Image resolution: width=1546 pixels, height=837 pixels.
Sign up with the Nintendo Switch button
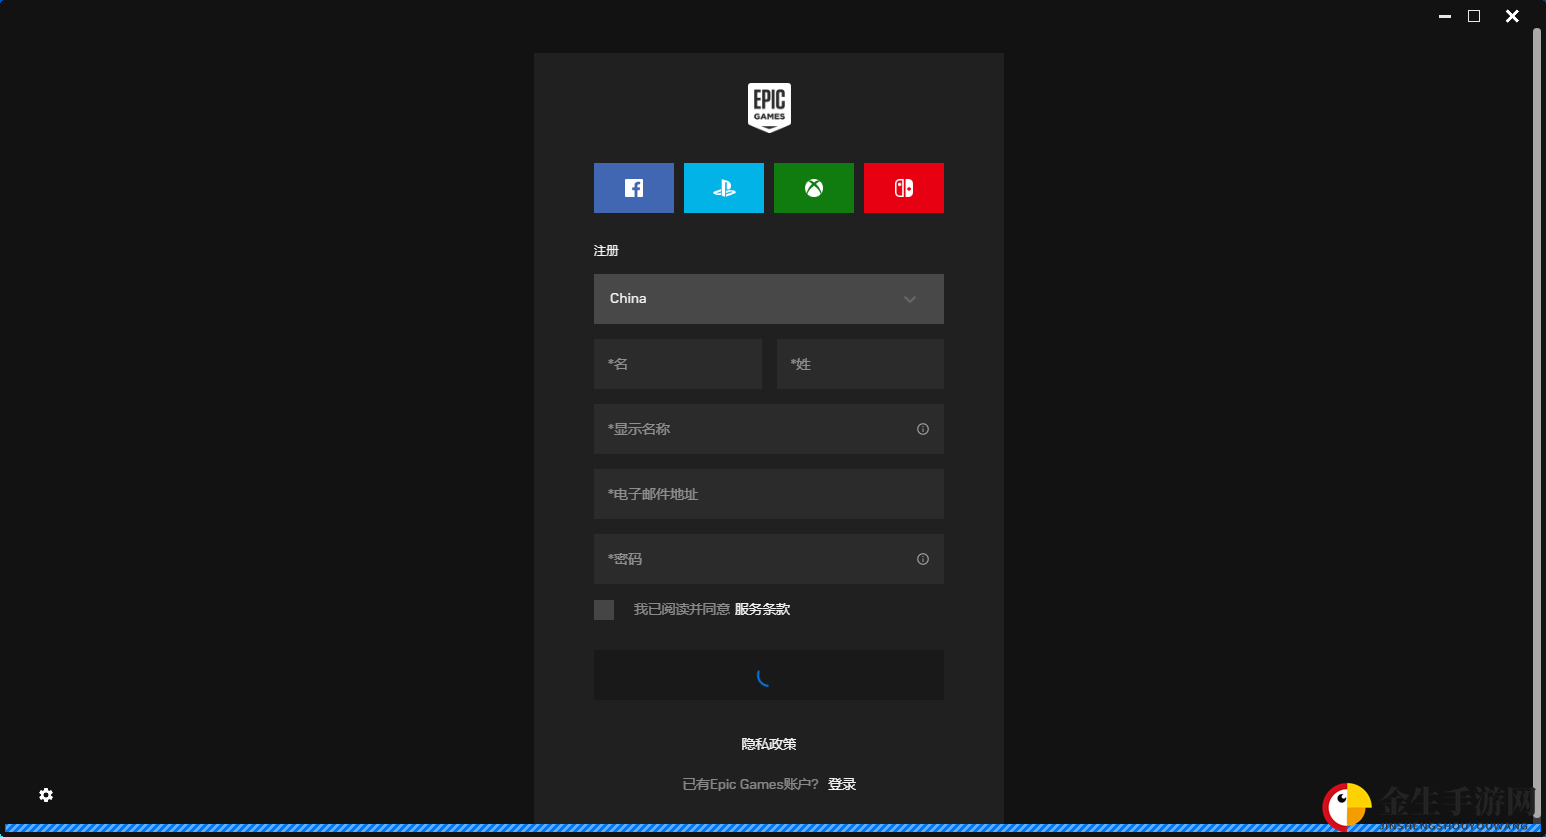point(904,188)
